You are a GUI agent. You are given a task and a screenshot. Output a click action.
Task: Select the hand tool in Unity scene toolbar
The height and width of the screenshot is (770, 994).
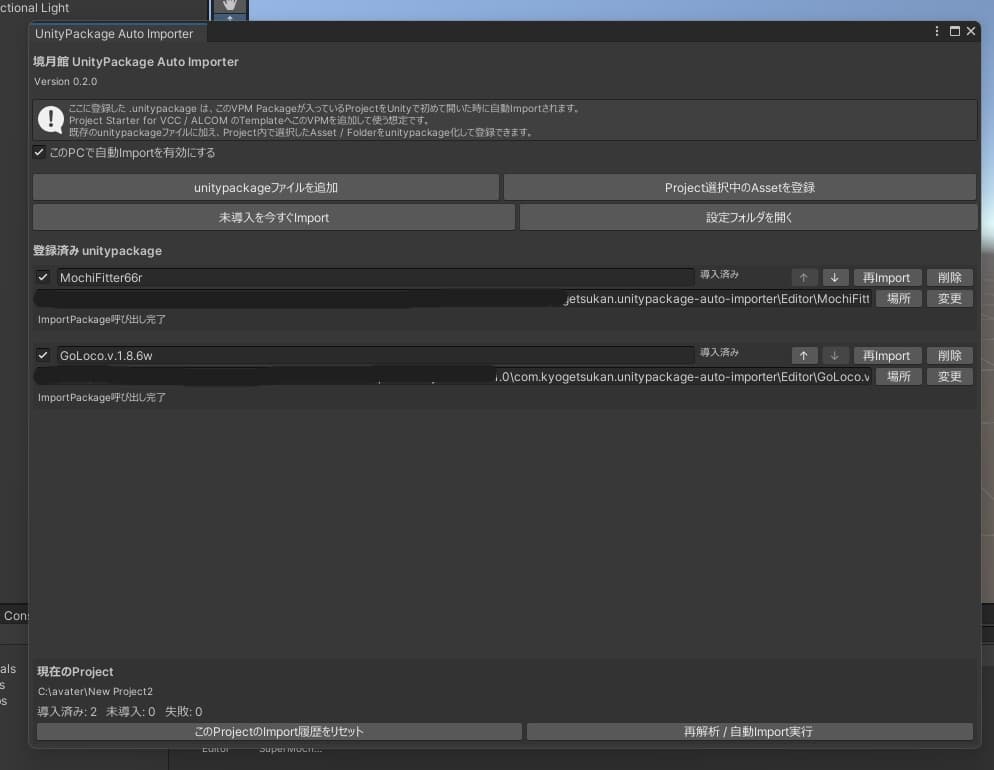[229, 6]
